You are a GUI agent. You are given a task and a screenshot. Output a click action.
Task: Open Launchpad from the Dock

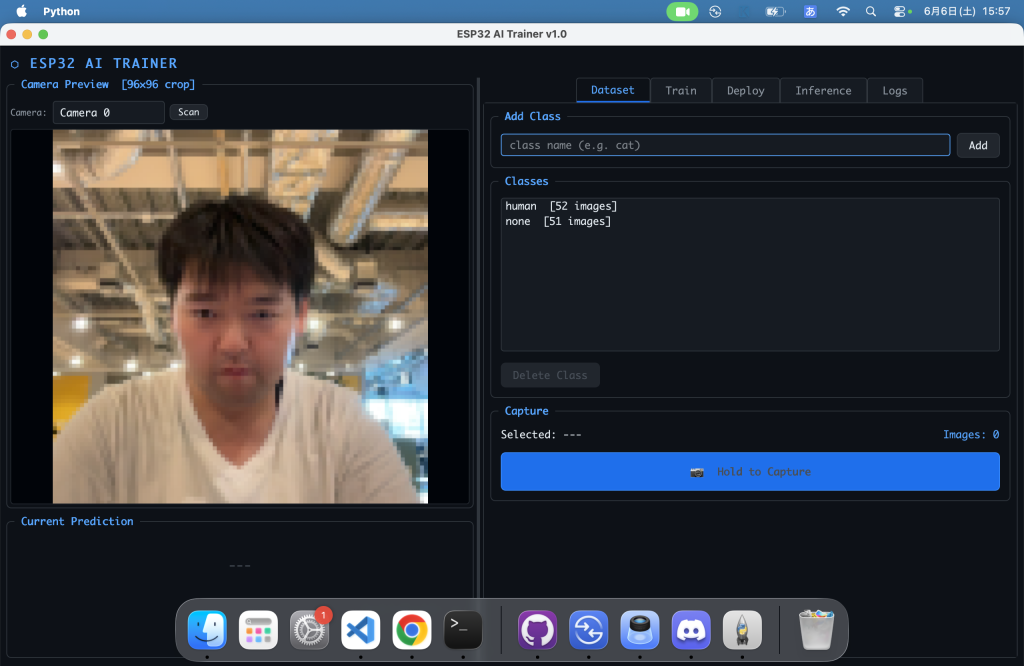click(258, 630)
